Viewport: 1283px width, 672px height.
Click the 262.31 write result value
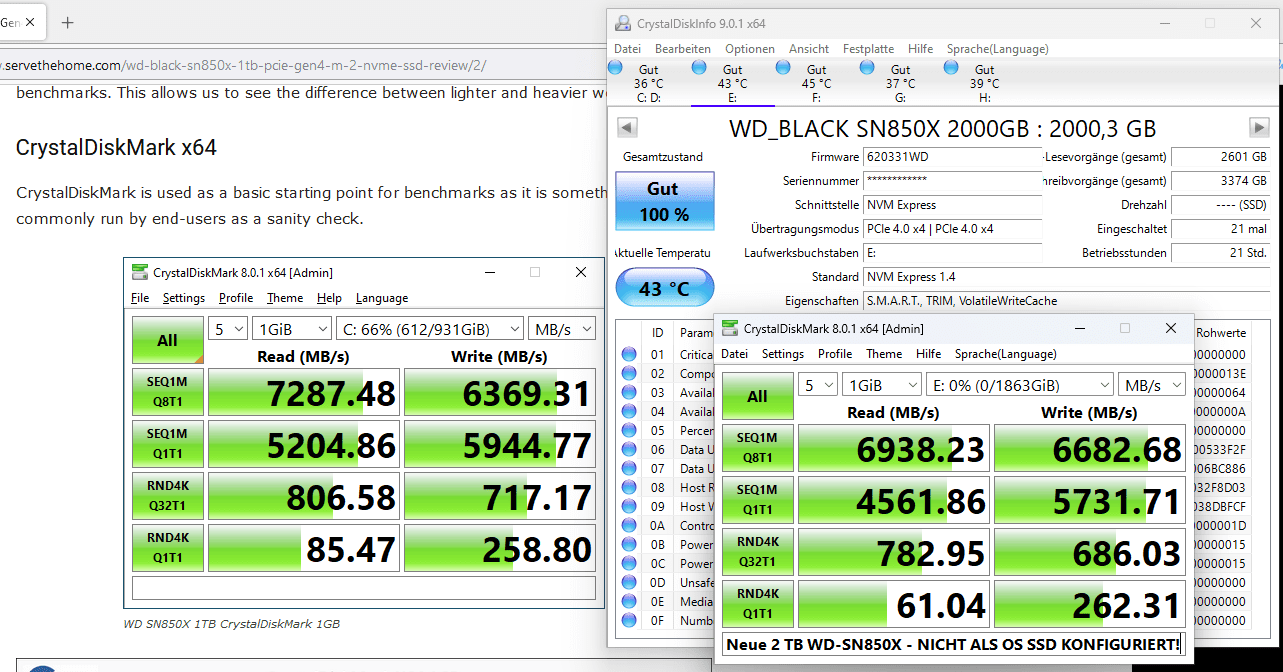pos(1089,604)
